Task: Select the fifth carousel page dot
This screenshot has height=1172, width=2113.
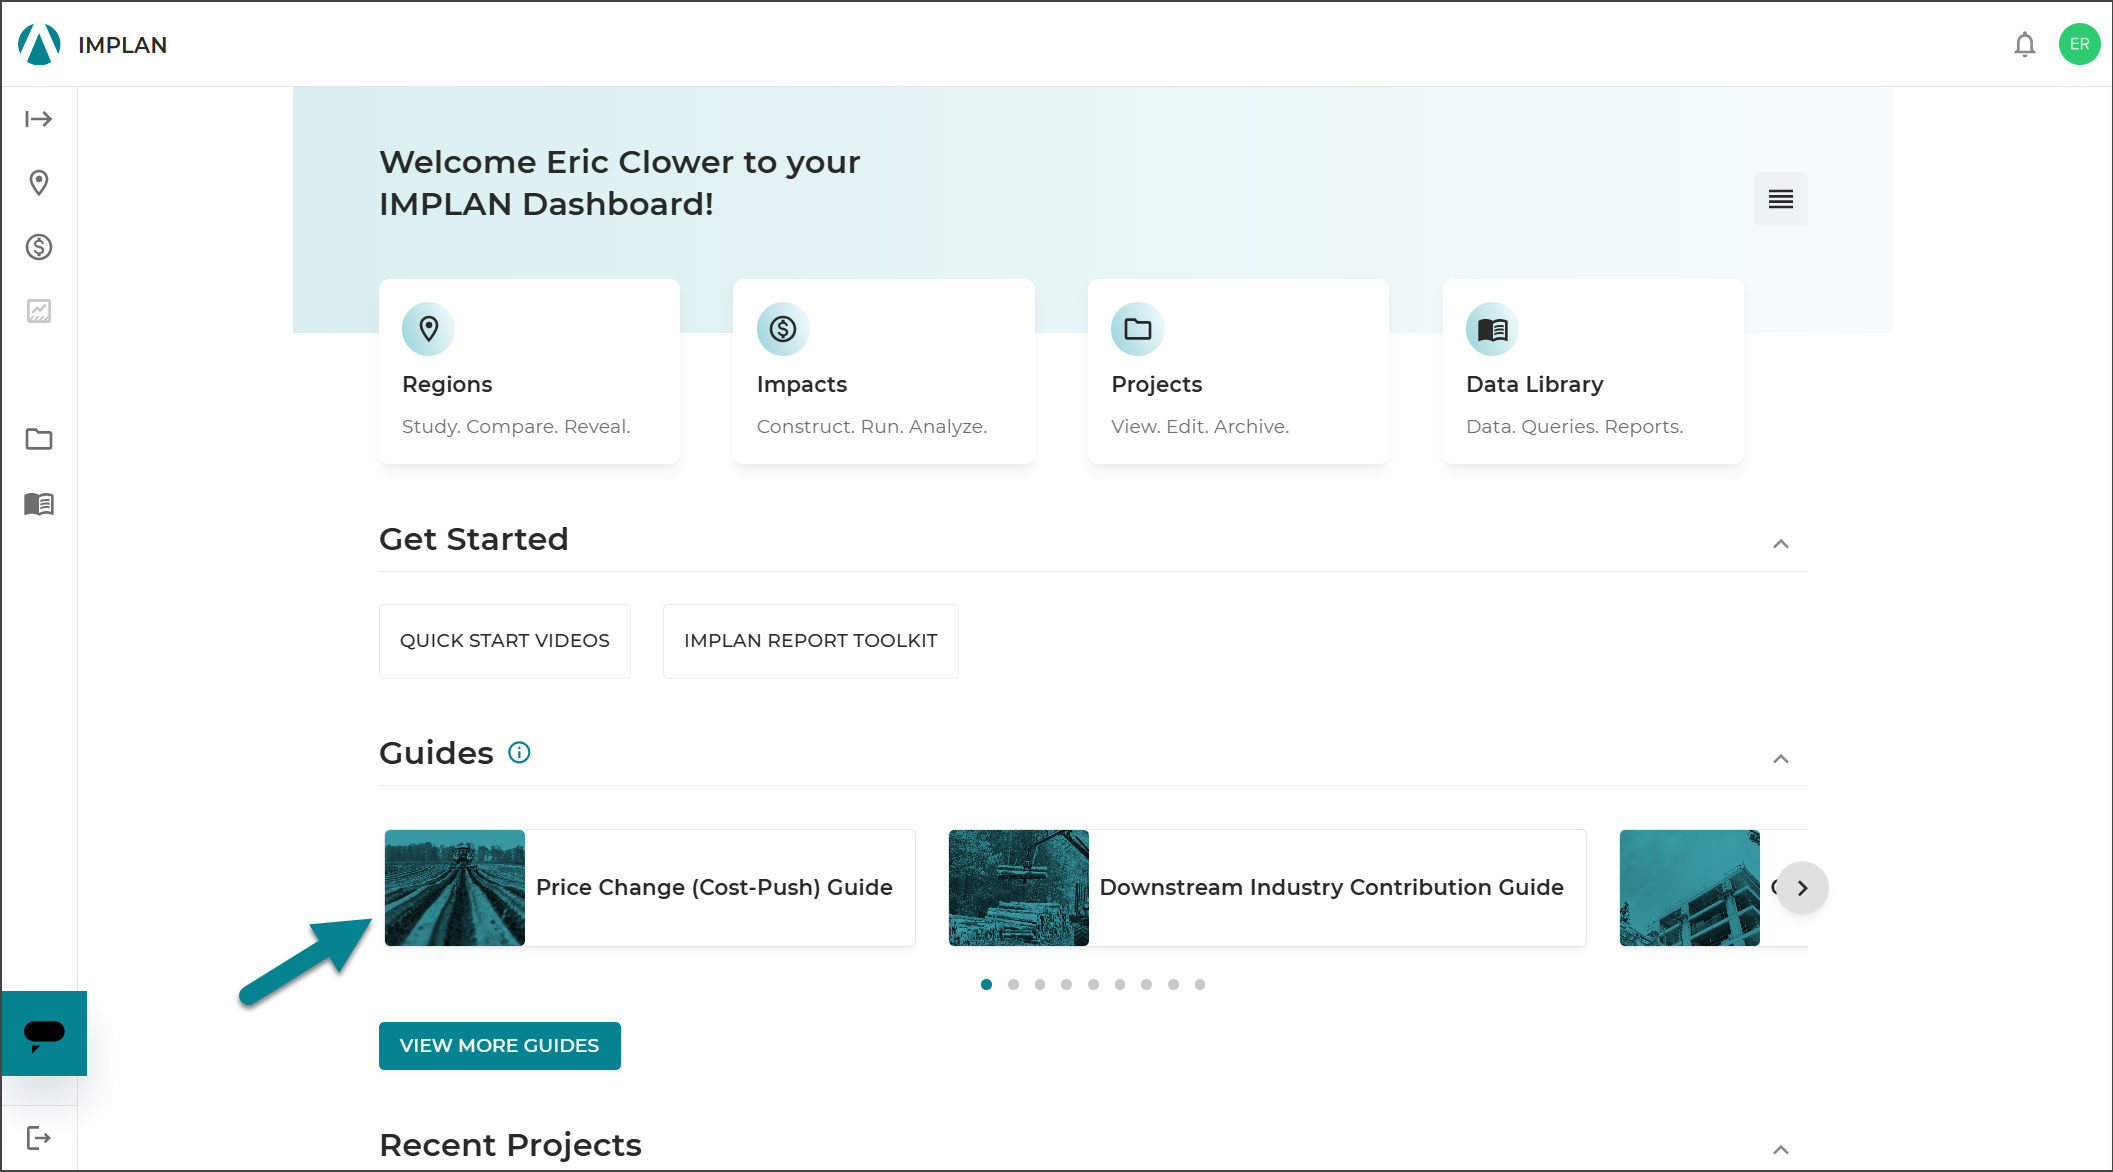Action: 1094,985
